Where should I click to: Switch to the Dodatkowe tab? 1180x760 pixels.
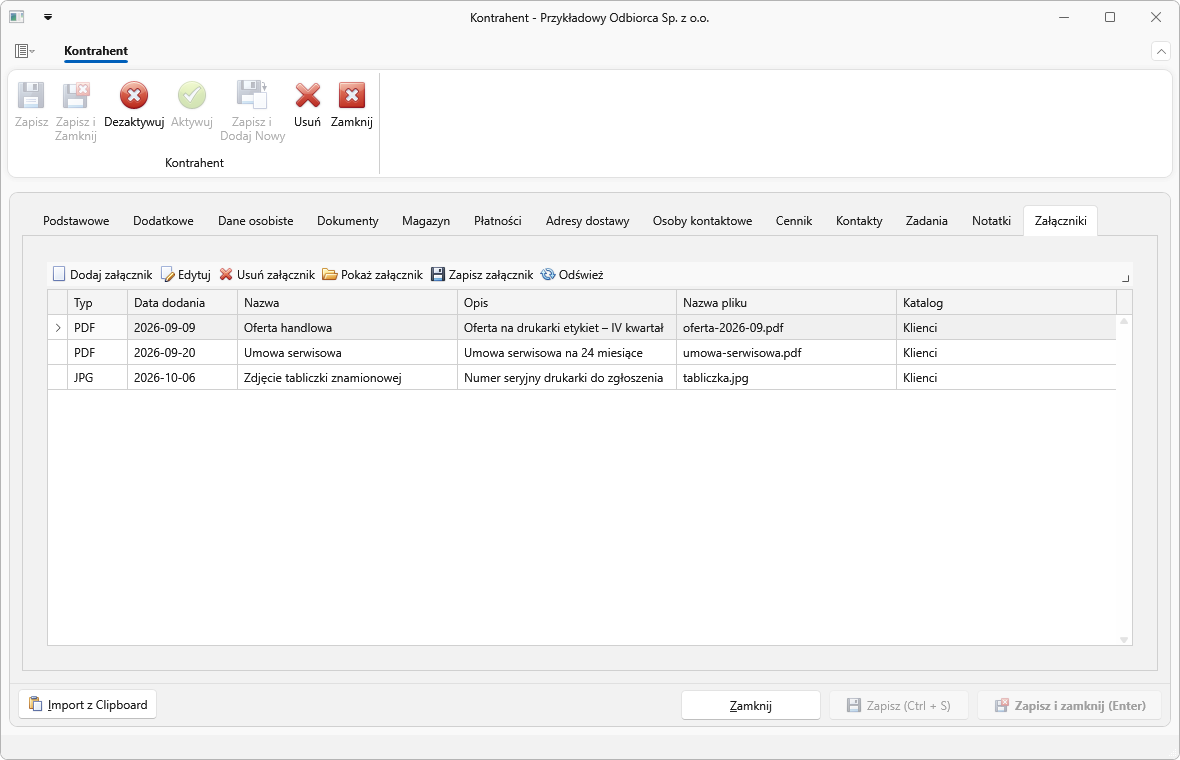pos(163,221)
